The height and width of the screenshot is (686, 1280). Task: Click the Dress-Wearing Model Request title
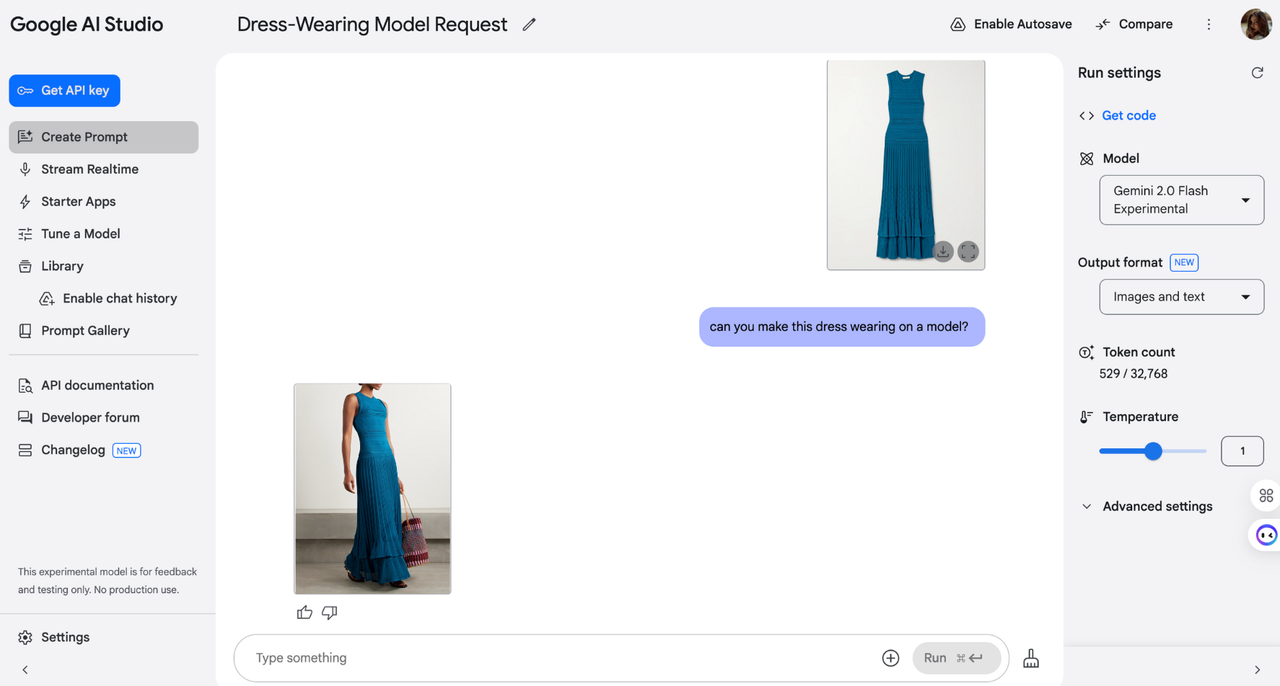click(x=372, y=24)
